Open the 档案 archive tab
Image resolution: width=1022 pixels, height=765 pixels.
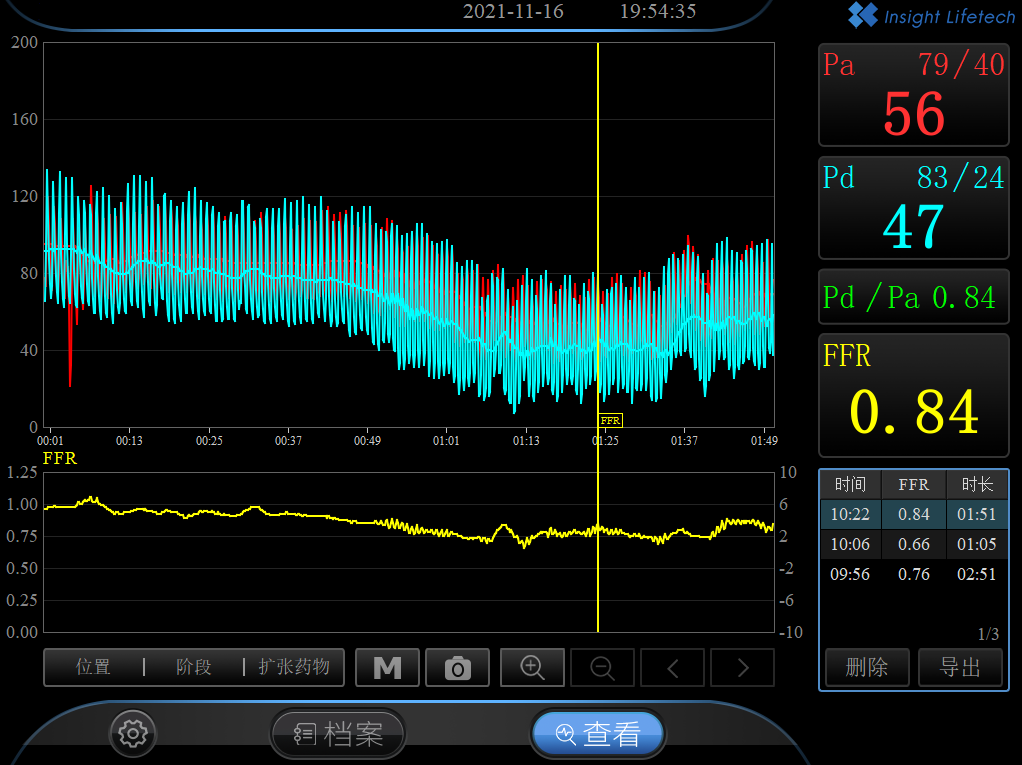[338, 735]
